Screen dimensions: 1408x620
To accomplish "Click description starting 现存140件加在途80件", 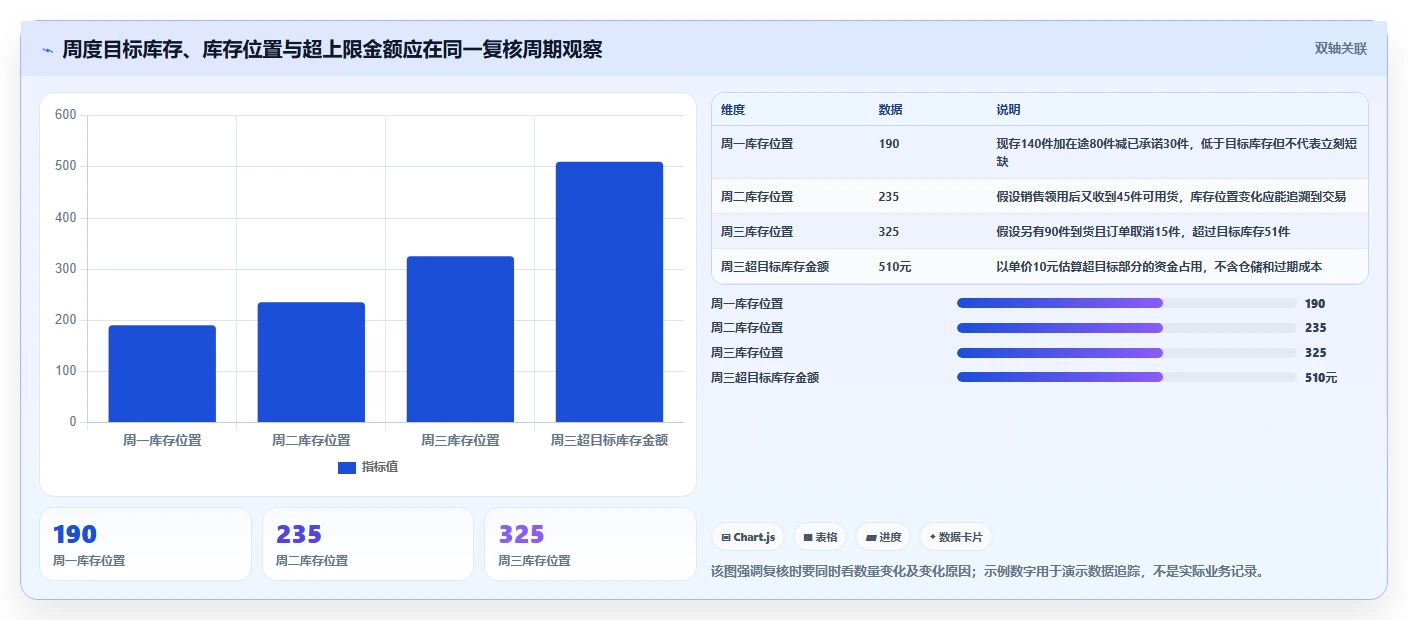I will tap(1177, 153).
